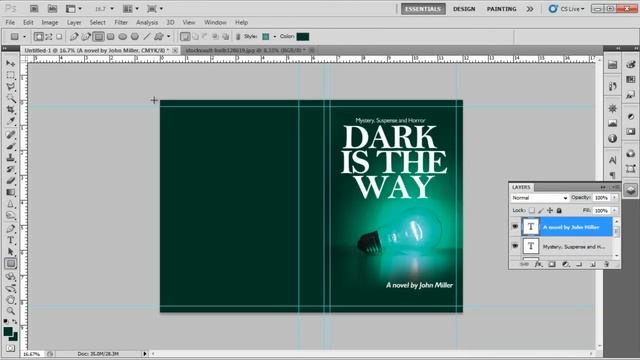
Task: Select the Hand tool
Action: 11,300
